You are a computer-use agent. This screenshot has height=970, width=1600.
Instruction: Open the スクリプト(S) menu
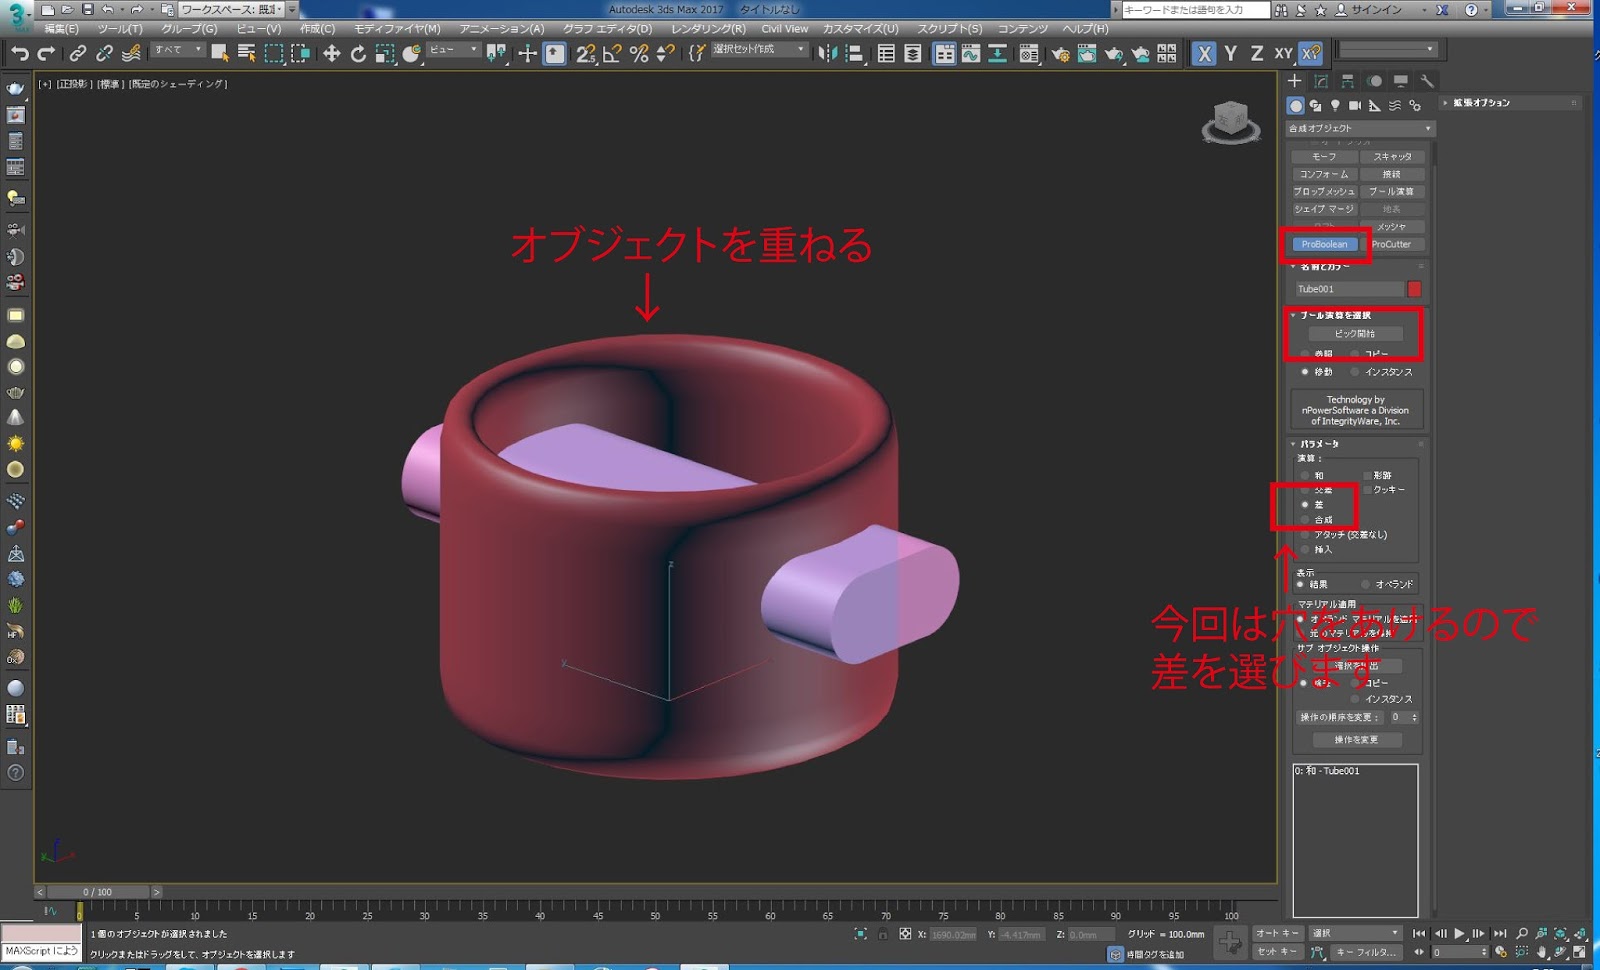(949, 29)
